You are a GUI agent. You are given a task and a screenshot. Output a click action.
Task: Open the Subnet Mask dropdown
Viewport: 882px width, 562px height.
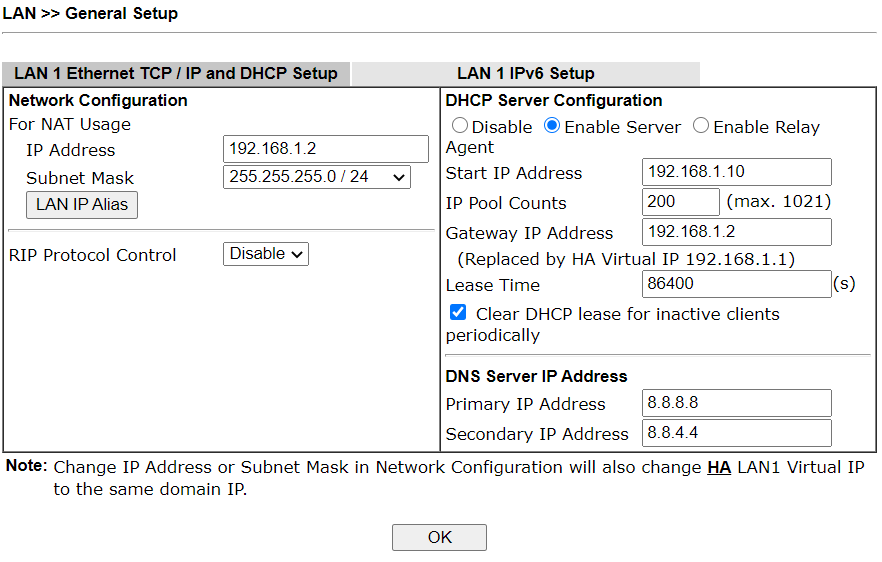click(317, 177)
